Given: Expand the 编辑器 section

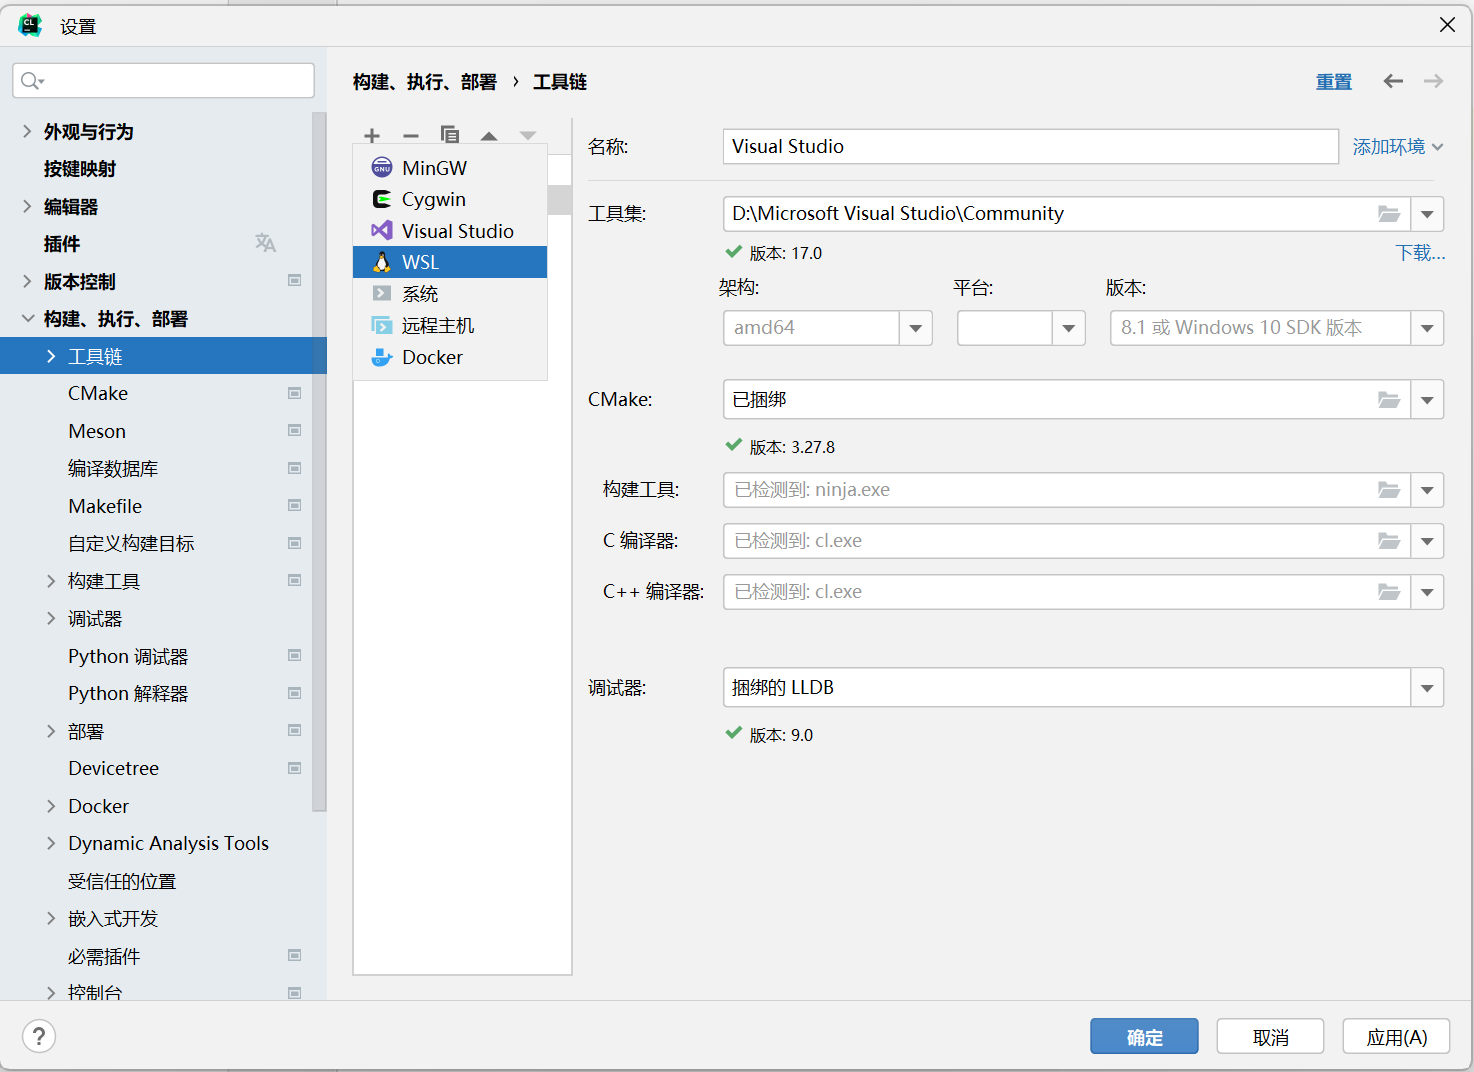Looking at the screenshot, I should (27, 206).
